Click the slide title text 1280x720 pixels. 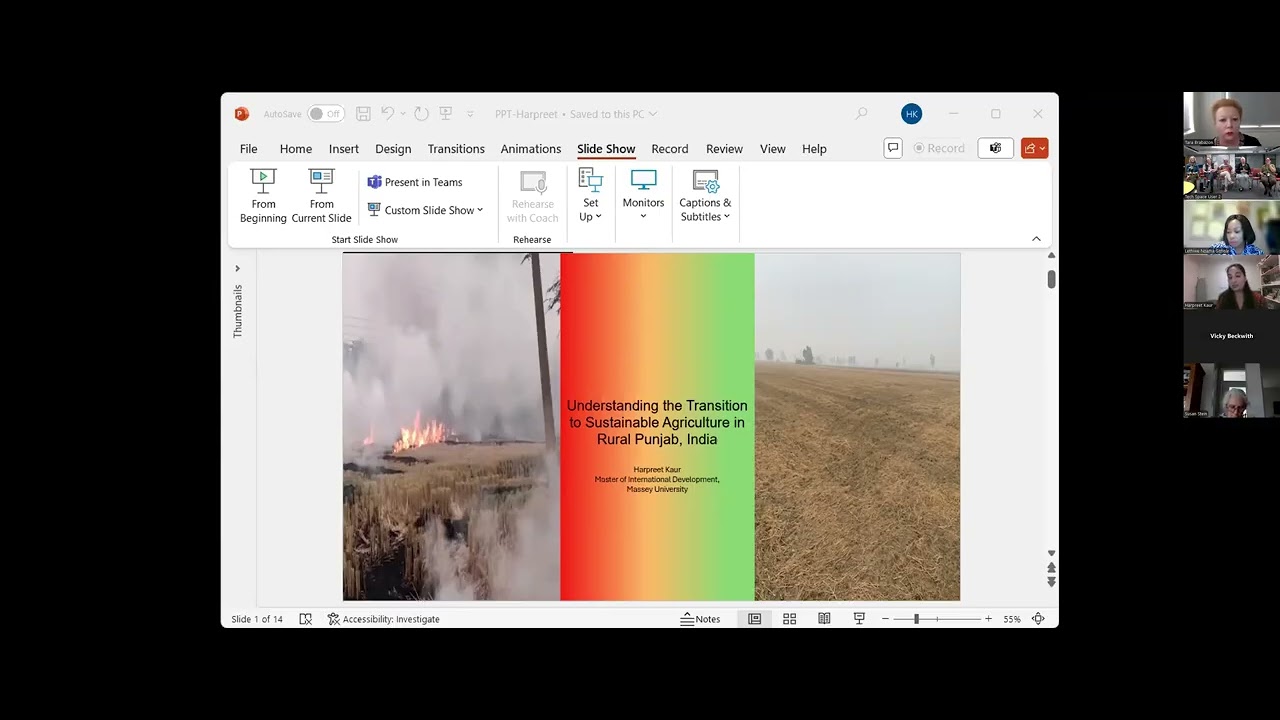click(657, 422)
